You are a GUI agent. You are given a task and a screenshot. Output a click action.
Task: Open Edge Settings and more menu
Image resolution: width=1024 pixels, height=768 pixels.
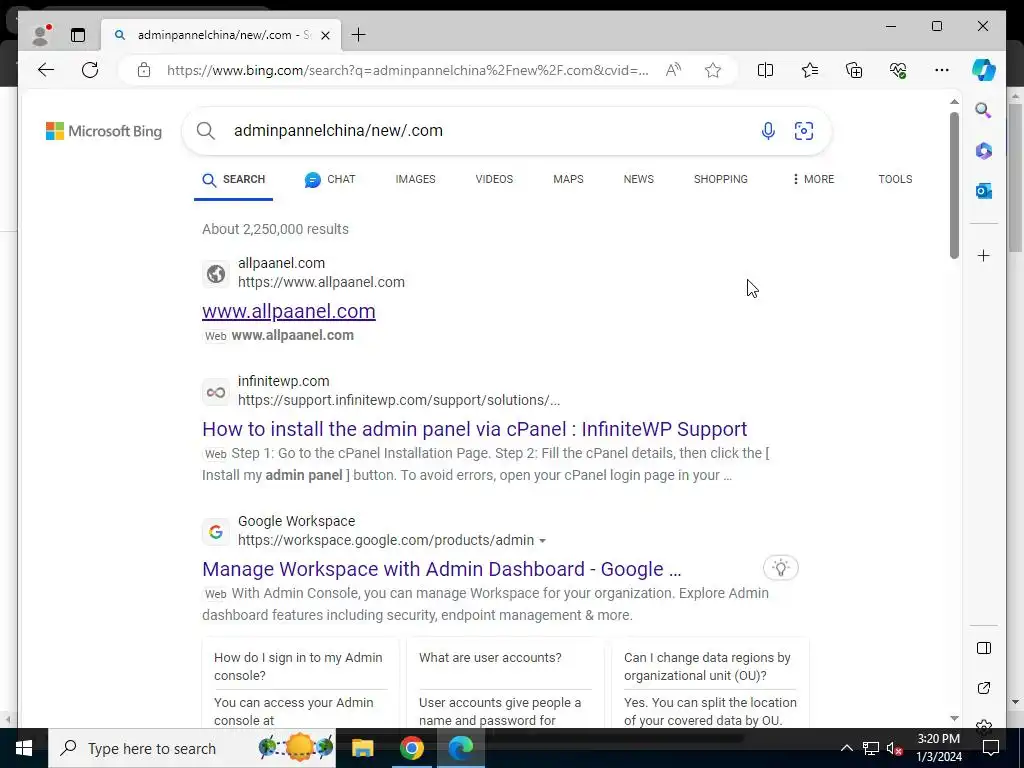click(942, 70)
